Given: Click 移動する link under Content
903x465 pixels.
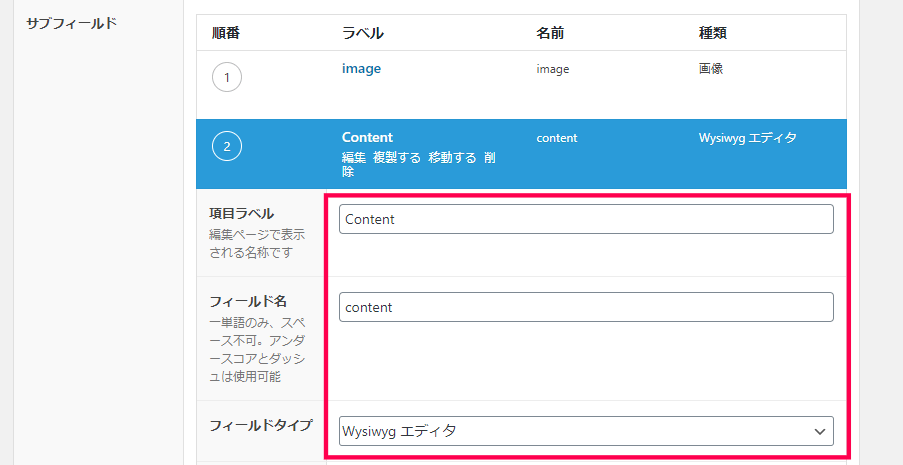Looking at the screenshot, I should click(452, 157).
